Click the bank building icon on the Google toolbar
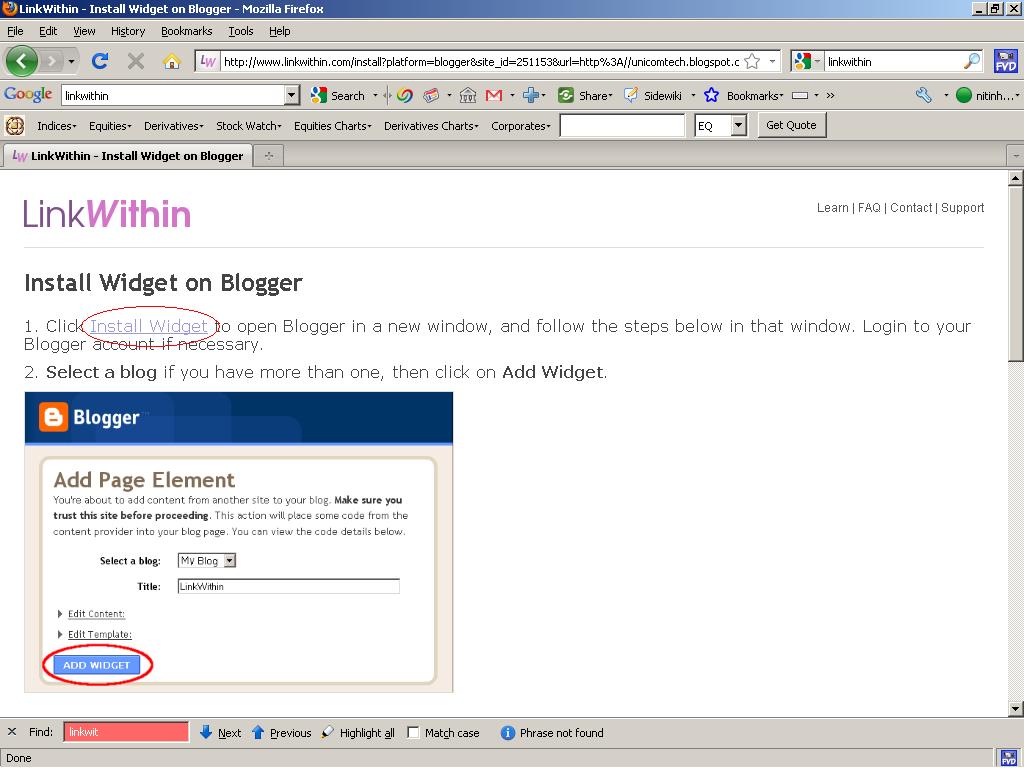The image size is (1024, 768). [468, 95]
